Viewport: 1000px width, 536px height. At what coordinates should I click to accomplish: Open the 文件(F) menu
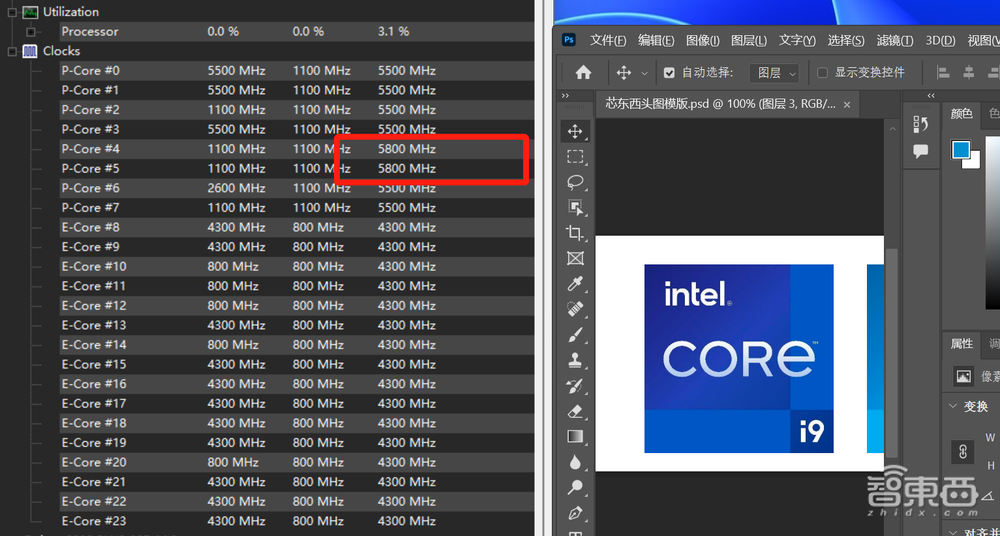608,40
